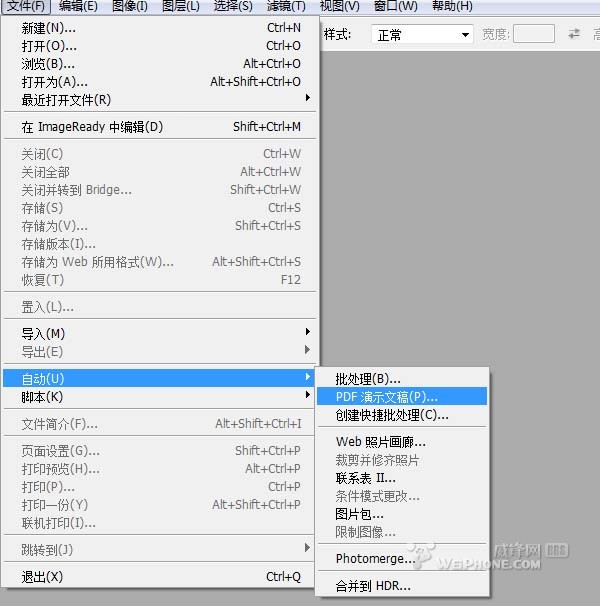Choose Photomerge... entry
The width and height of the screenshot is (600, 606).
(x=402, y=559)
